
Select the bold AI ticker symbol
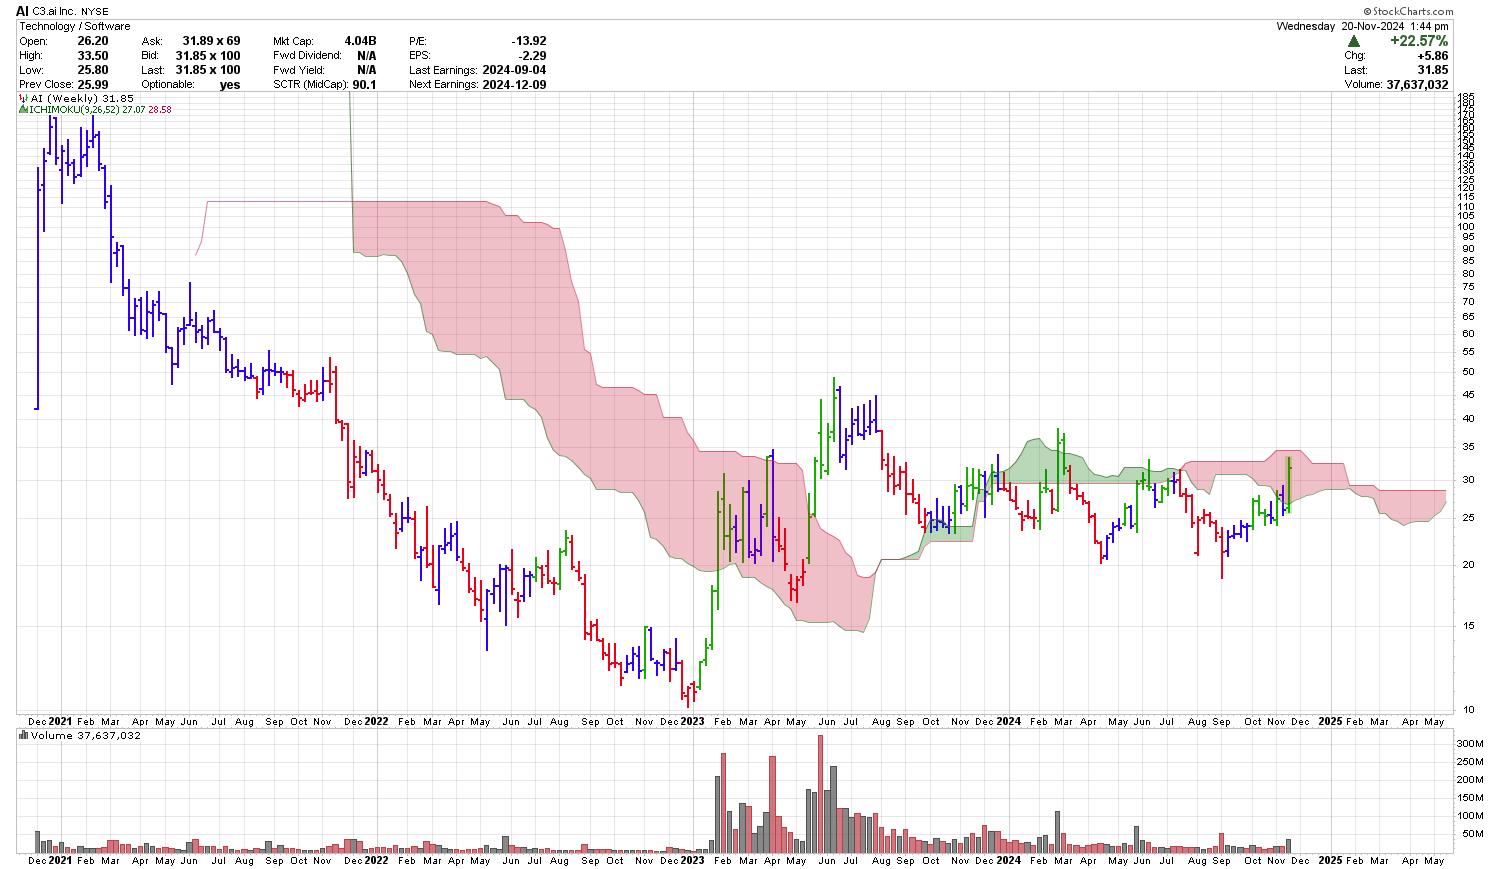[x=22, y=11]
